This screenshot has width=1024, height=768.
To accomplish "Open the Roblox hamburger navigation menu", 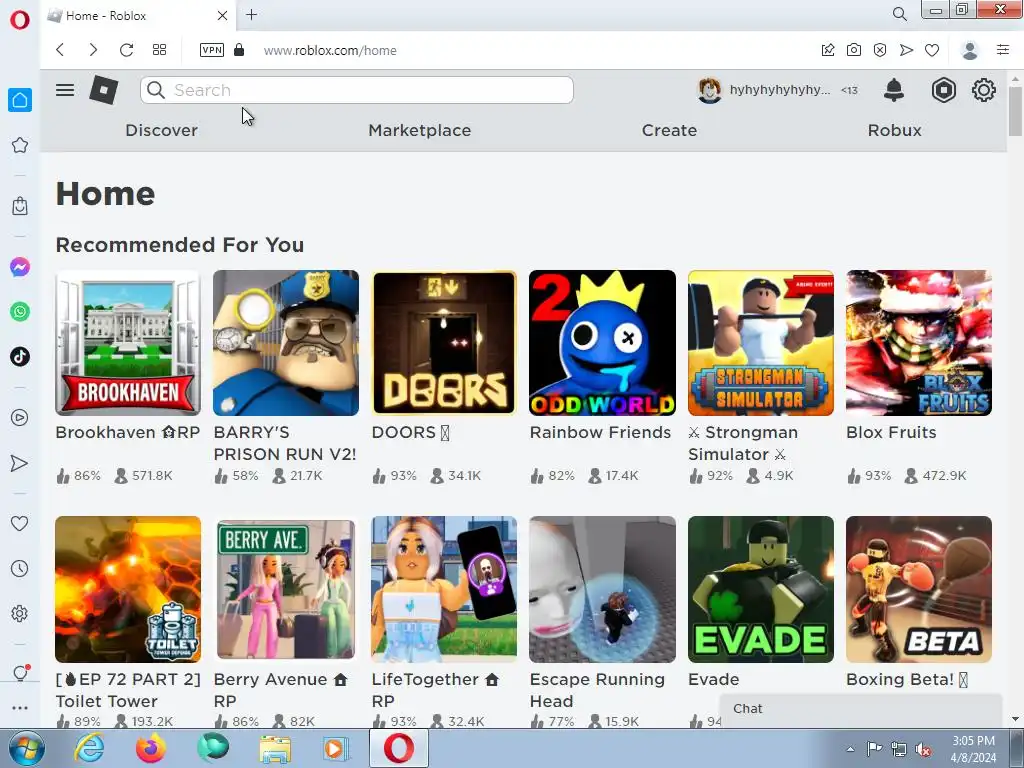I will 65,90.
